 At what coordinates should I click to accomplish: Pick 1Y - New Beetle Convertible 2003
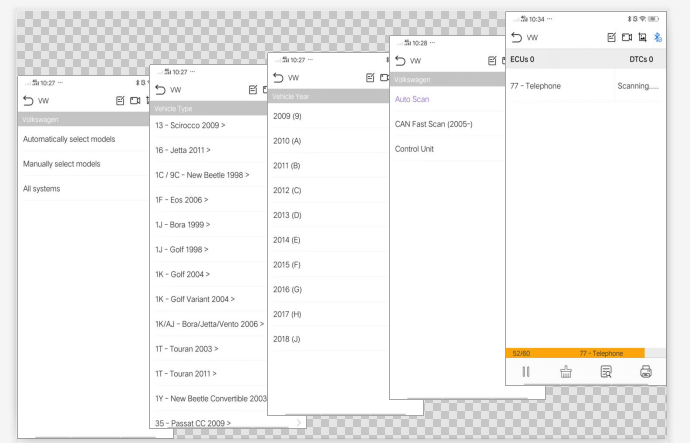209,399
